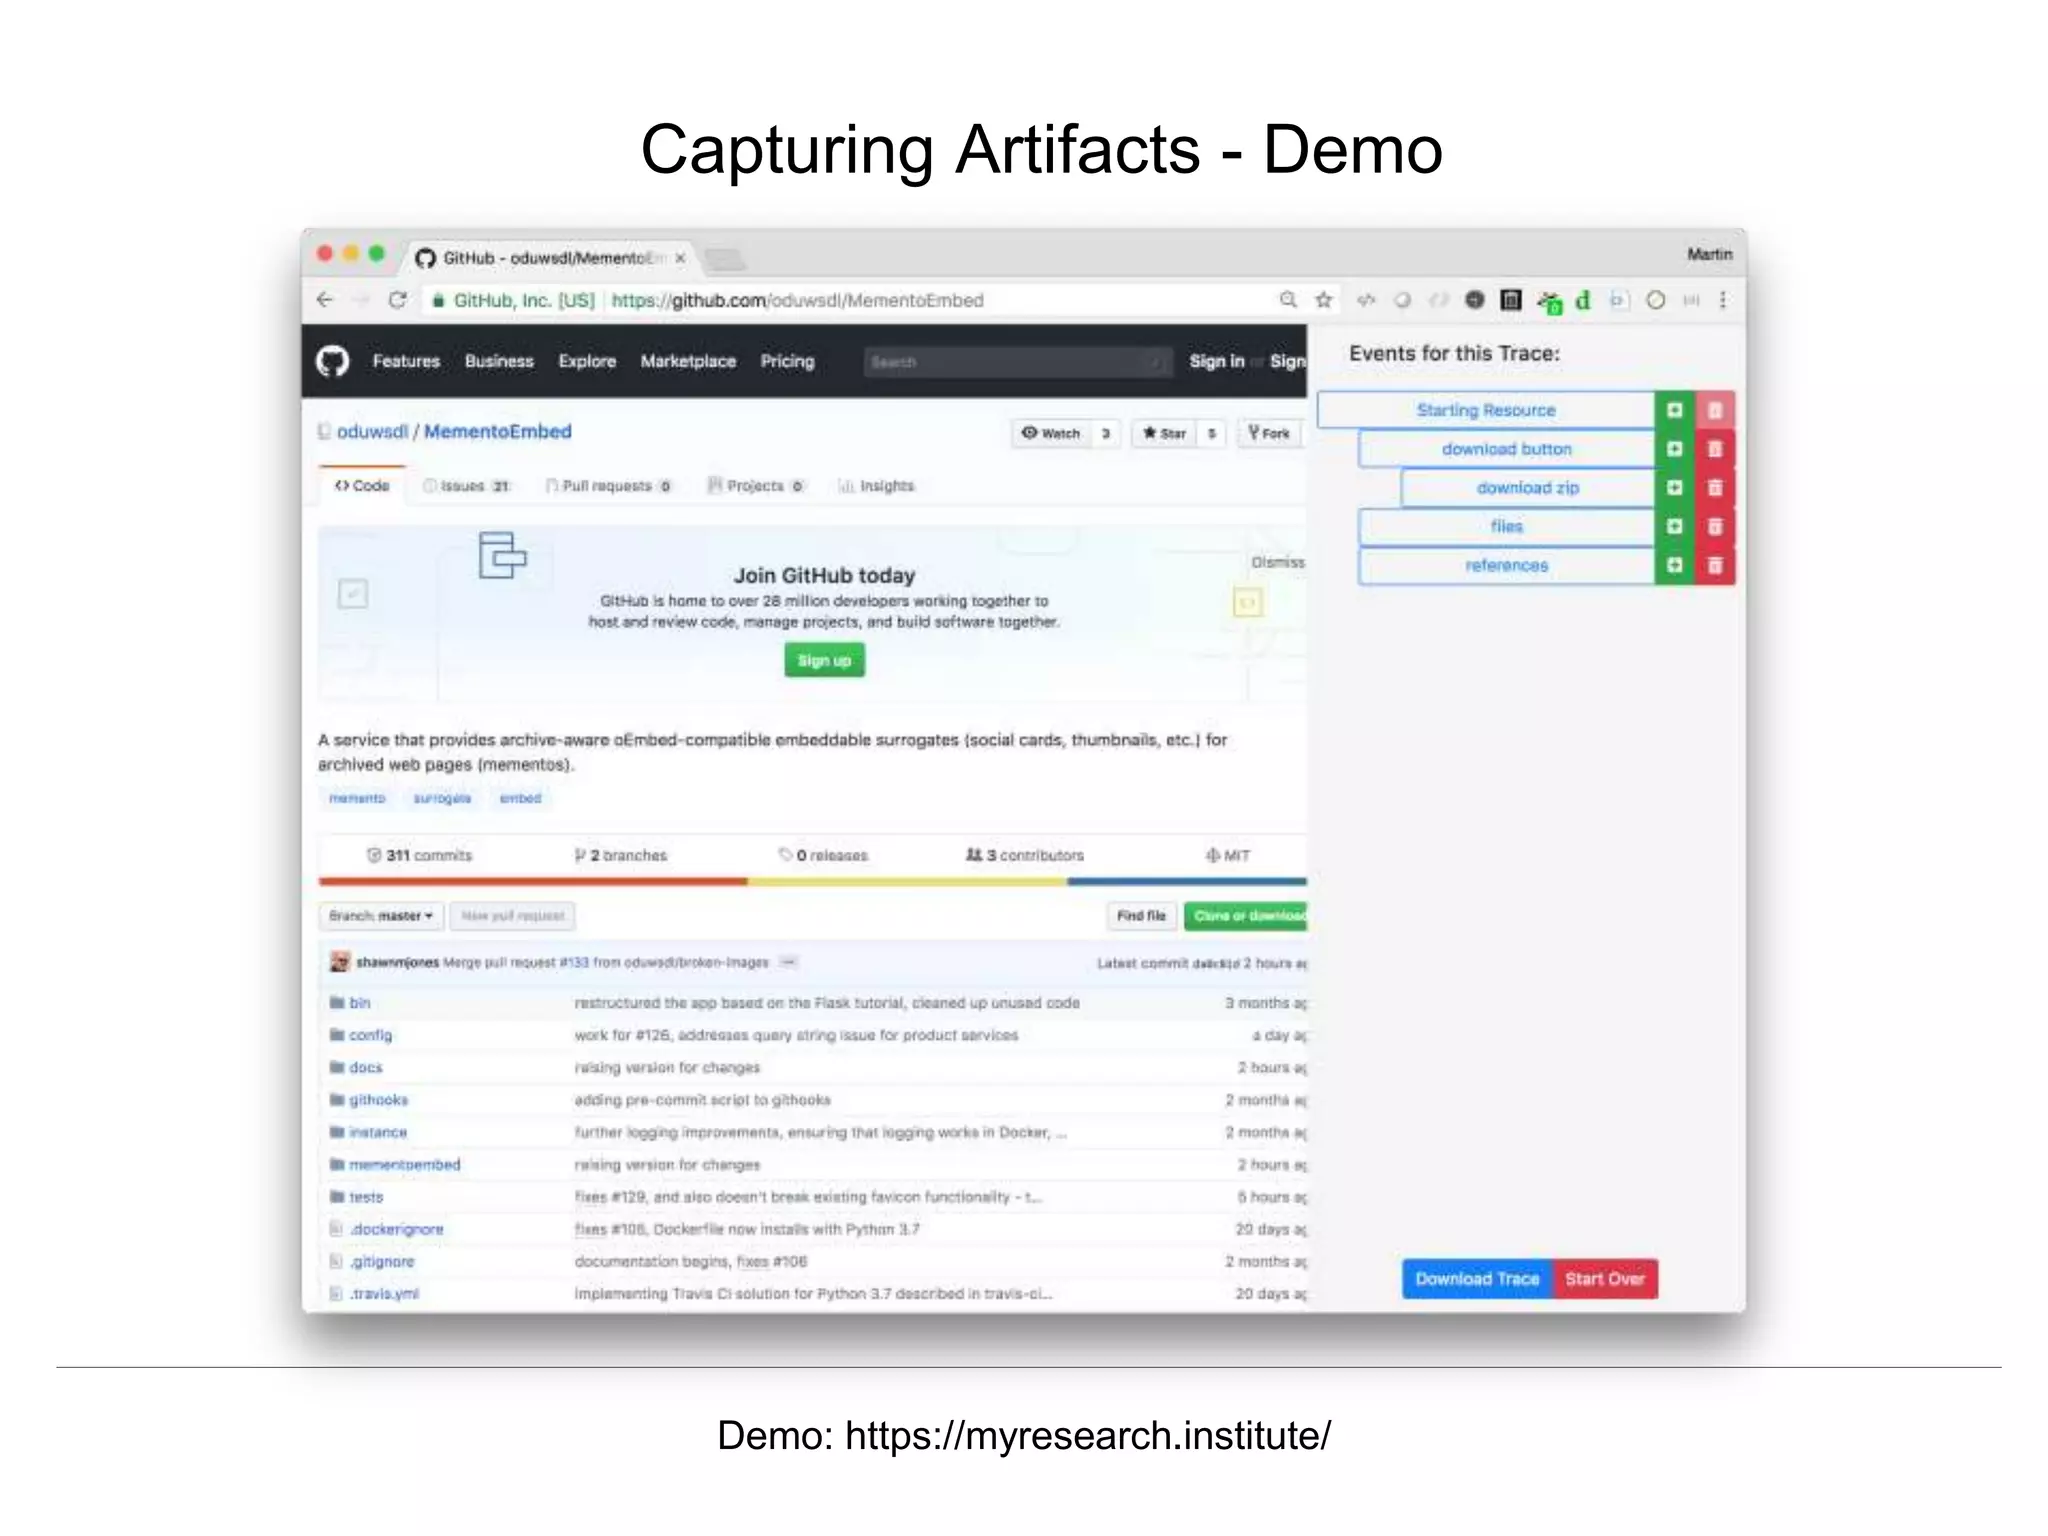2048x1536 pixels.
Task: Click green Sign up button
Action: [824, 660]
